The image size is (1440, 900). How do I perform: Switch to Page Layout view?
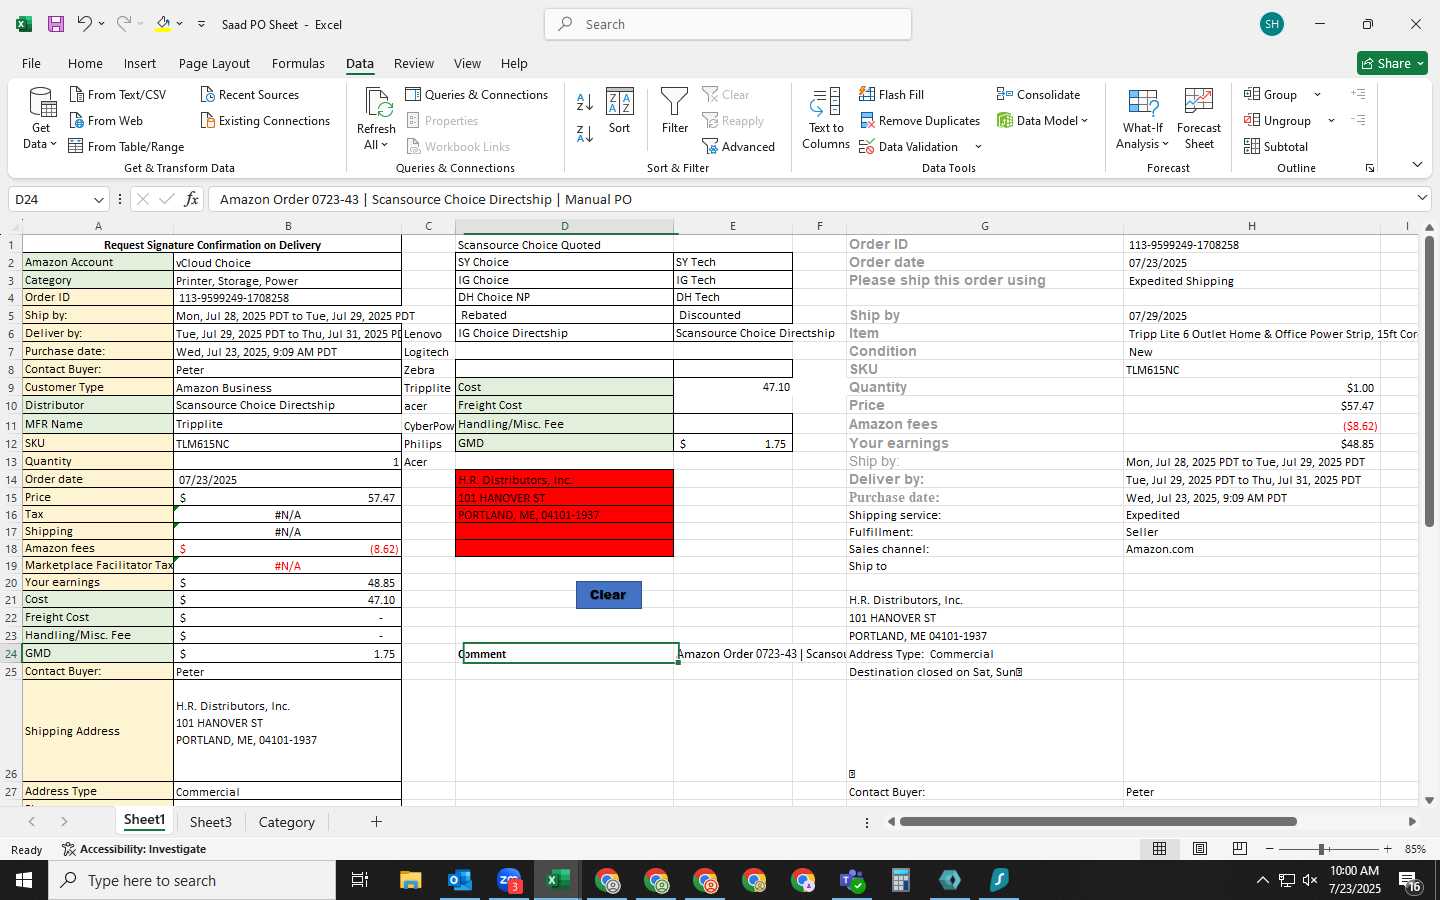point(1200,848)
